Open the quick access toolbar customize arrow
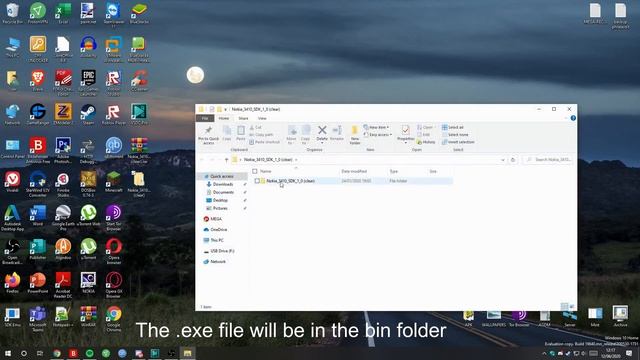Image resolution: width=640 pixels, height=360 pixels. point(225,109)
